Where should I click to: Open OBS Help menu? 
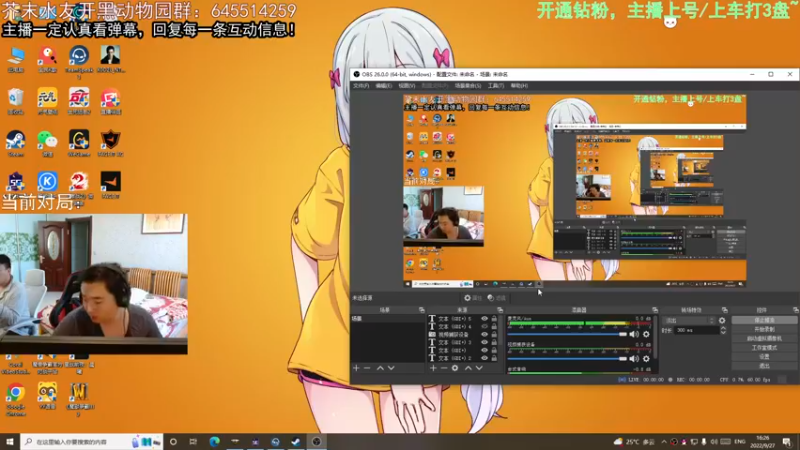519,86
